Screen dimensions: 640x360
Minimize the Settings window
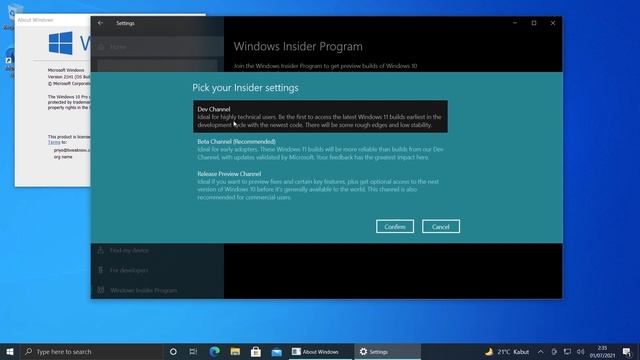515,23
